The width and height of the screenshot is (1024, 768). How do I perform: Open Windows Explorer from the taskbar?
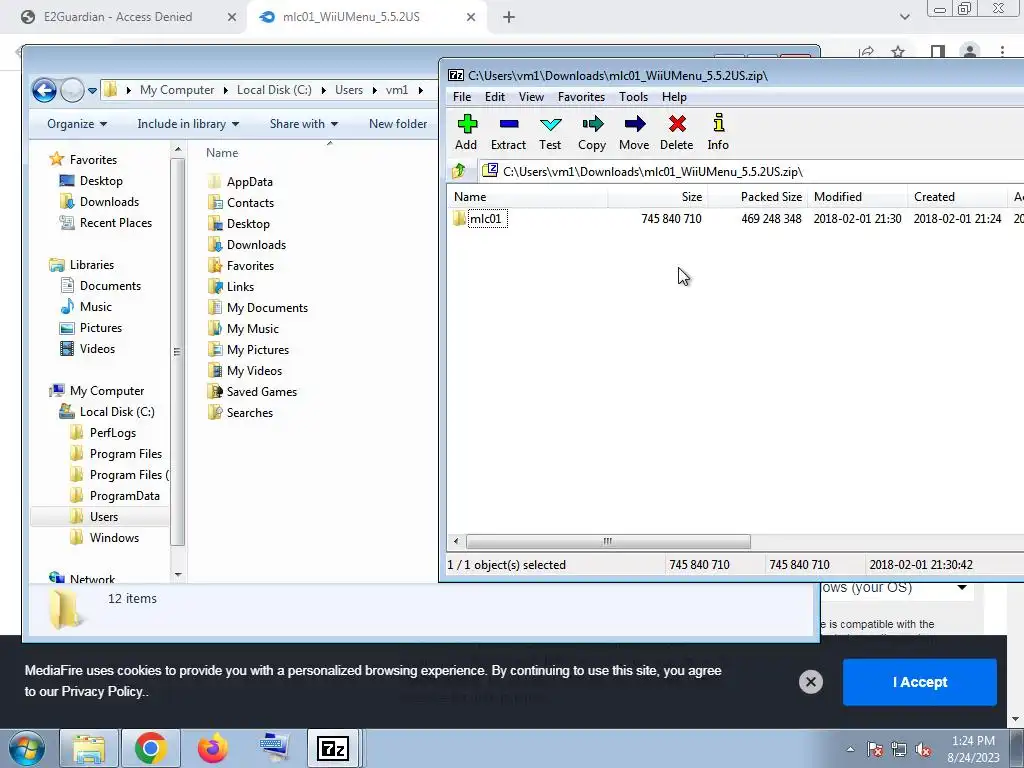coord(88,748)
